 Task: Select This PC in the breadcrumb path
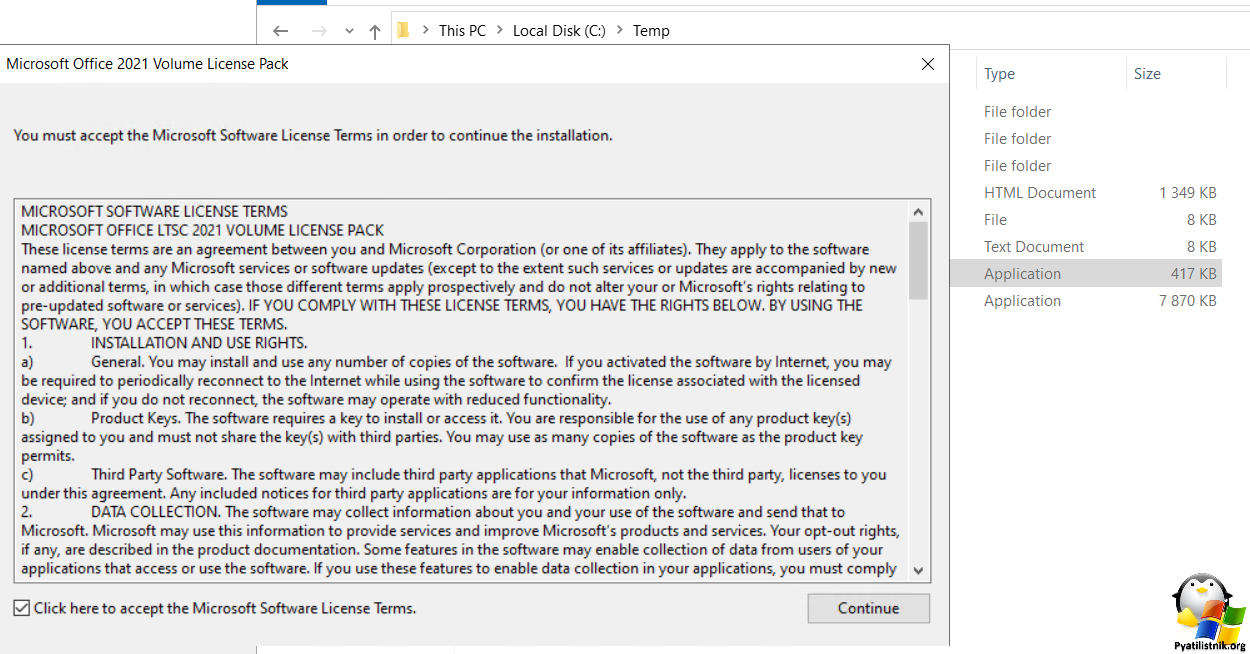pos(462,31)
